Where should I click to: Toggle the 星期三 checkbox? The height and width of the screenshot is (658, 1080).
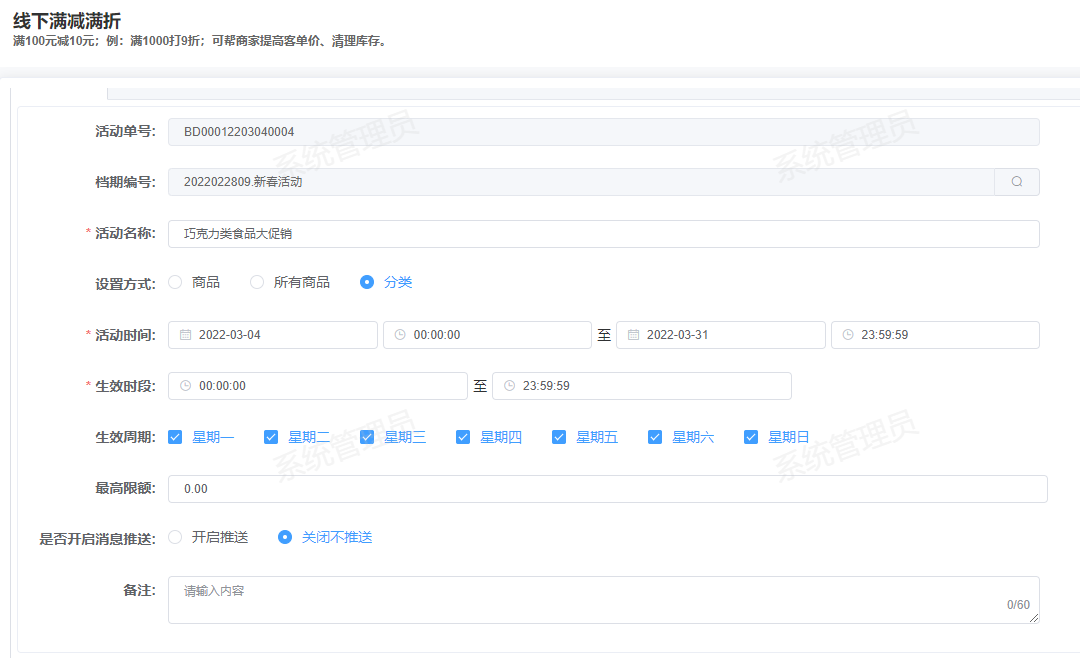367,438
